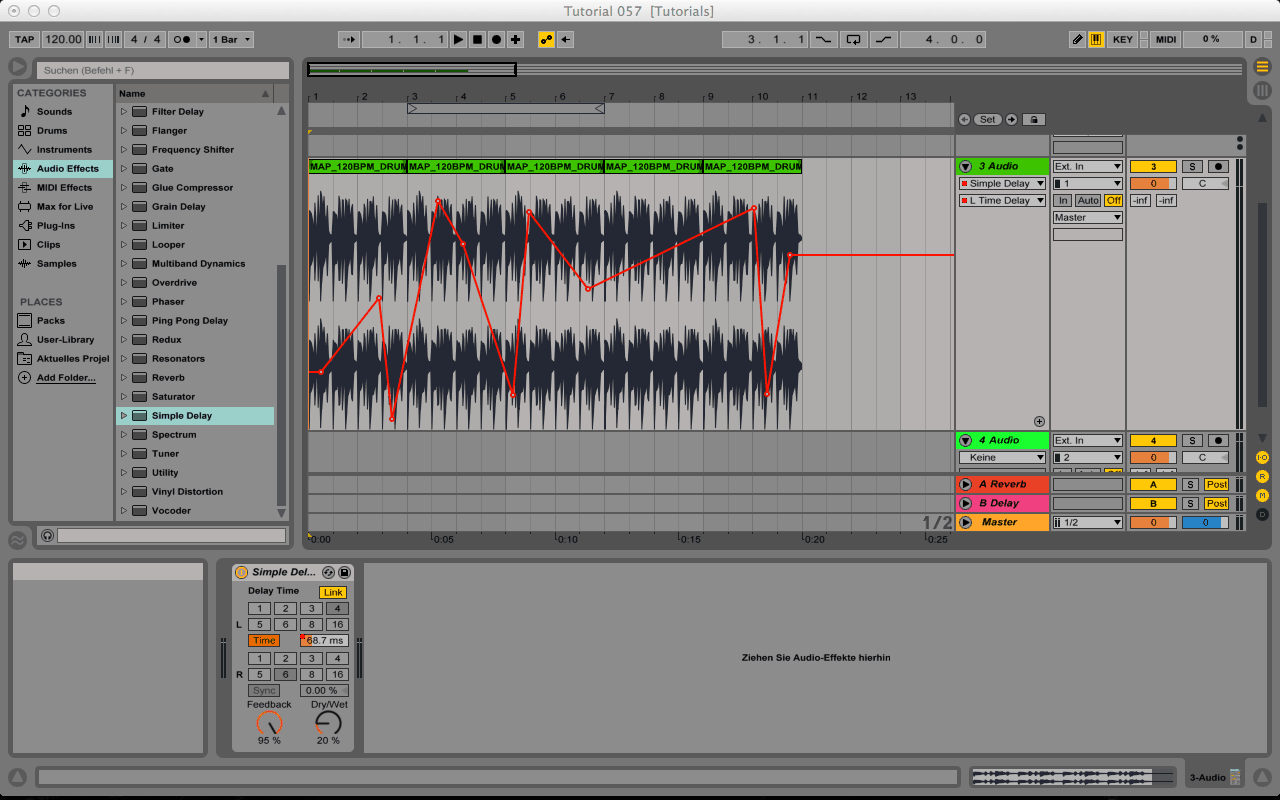
Task: Click the Simple Delay hot-swap icon
Action: click(329, 572)
